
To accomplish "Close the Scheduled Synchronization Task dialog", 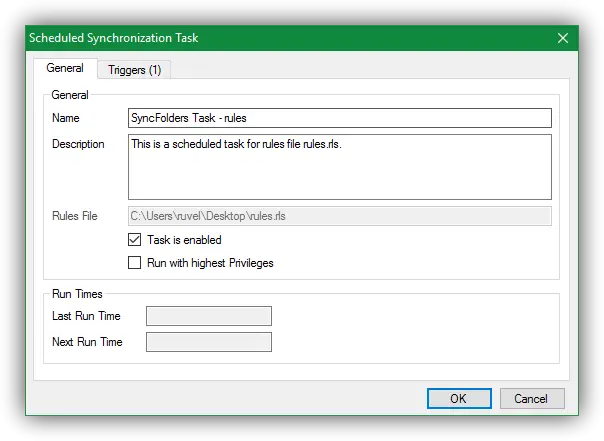I will [562, 38].
